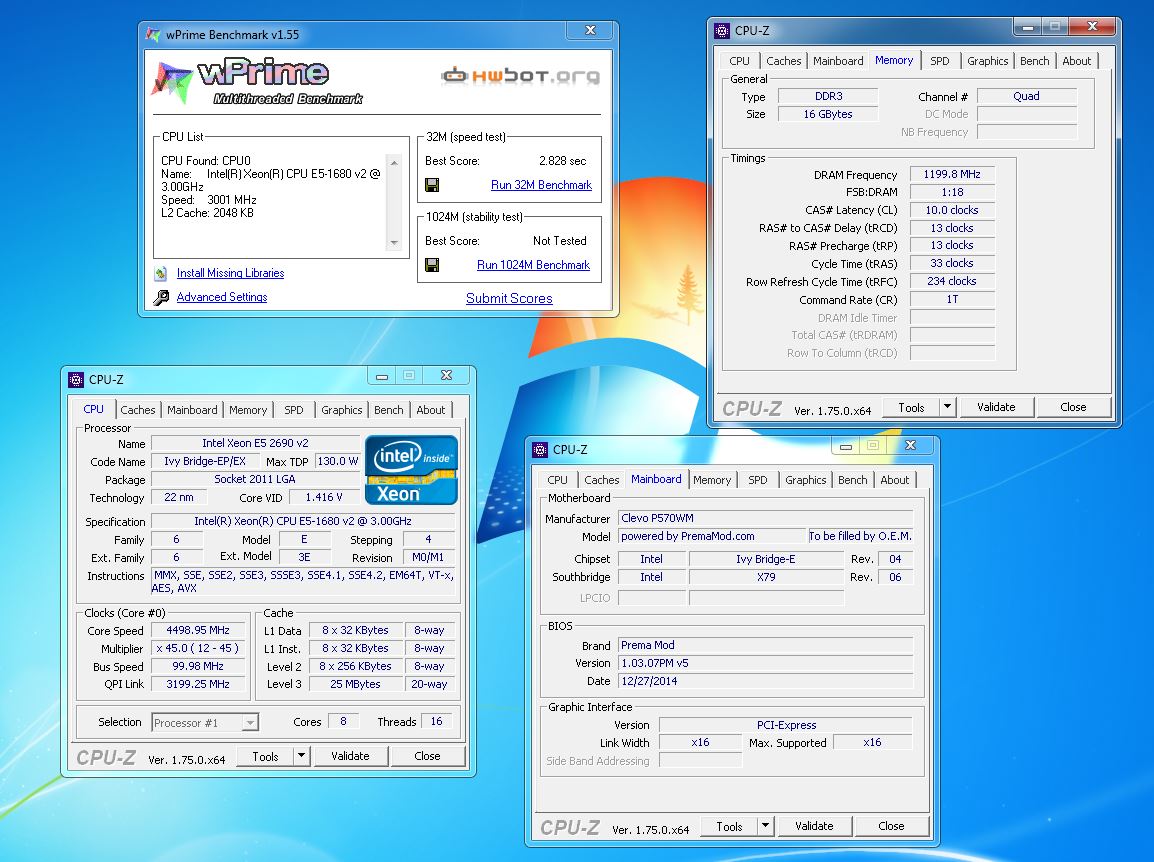Open Install Missing Libraries link

(x=230, y=273)
